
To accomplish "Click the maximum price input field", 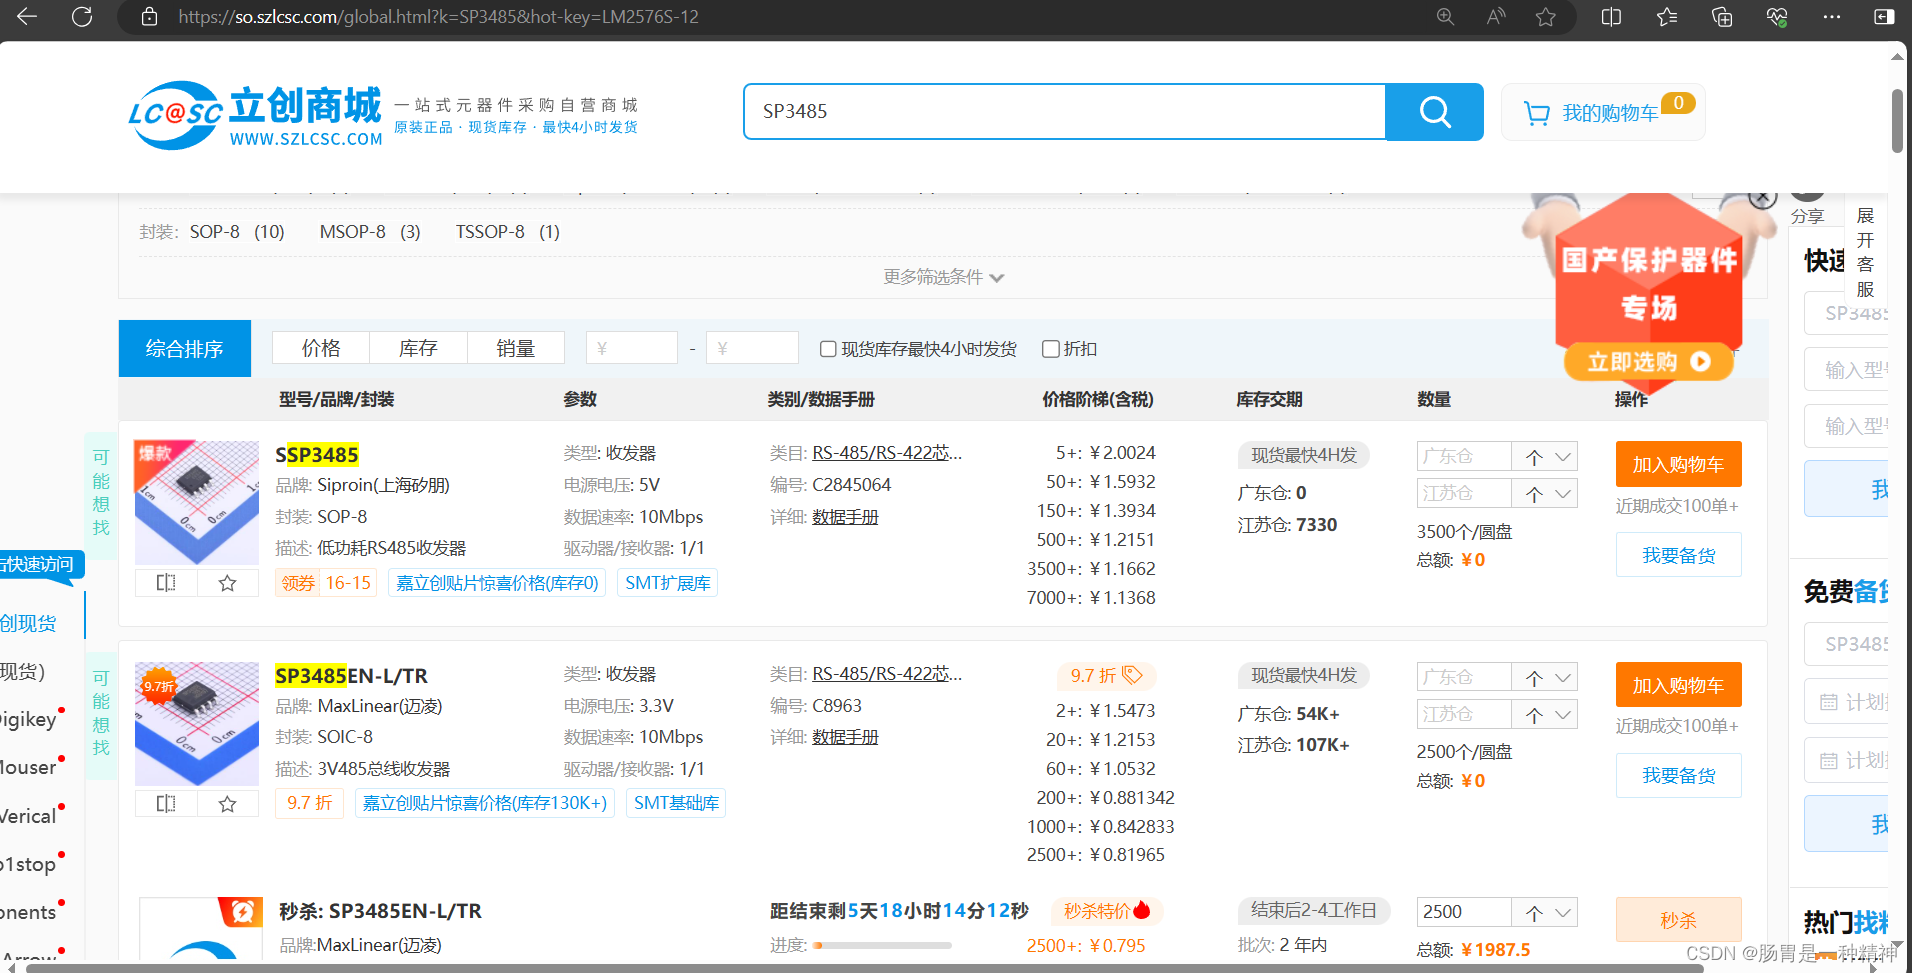I will tap(752, 348).
